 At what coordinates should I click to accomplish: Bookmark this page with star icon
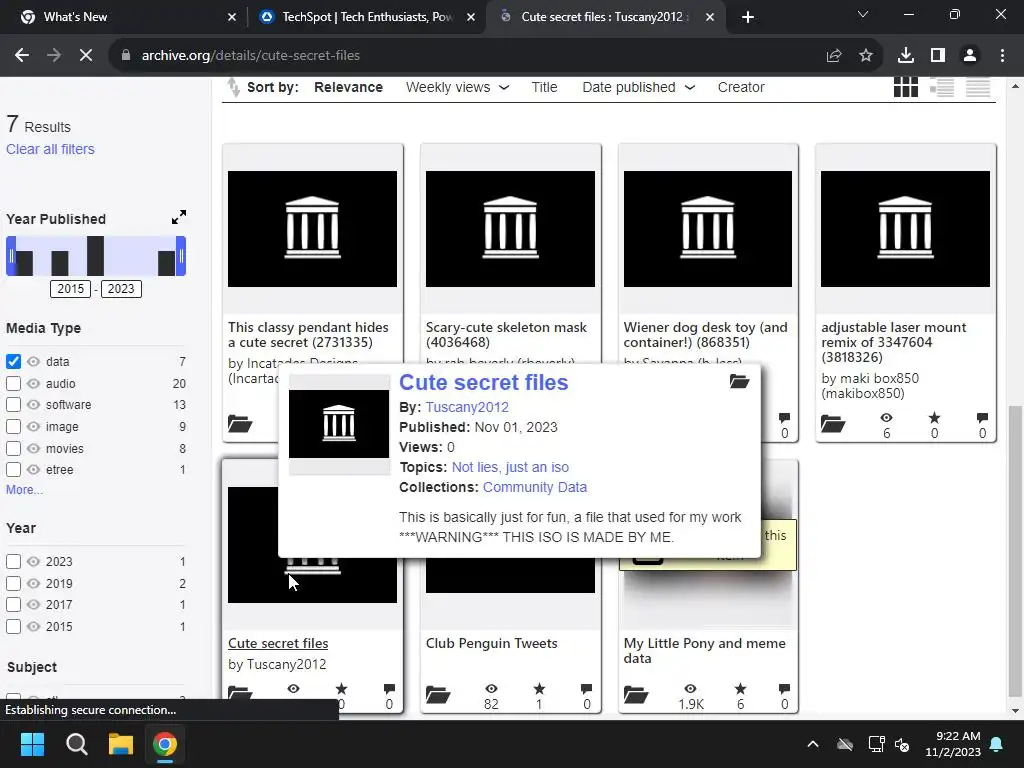[x=866, y=56]
